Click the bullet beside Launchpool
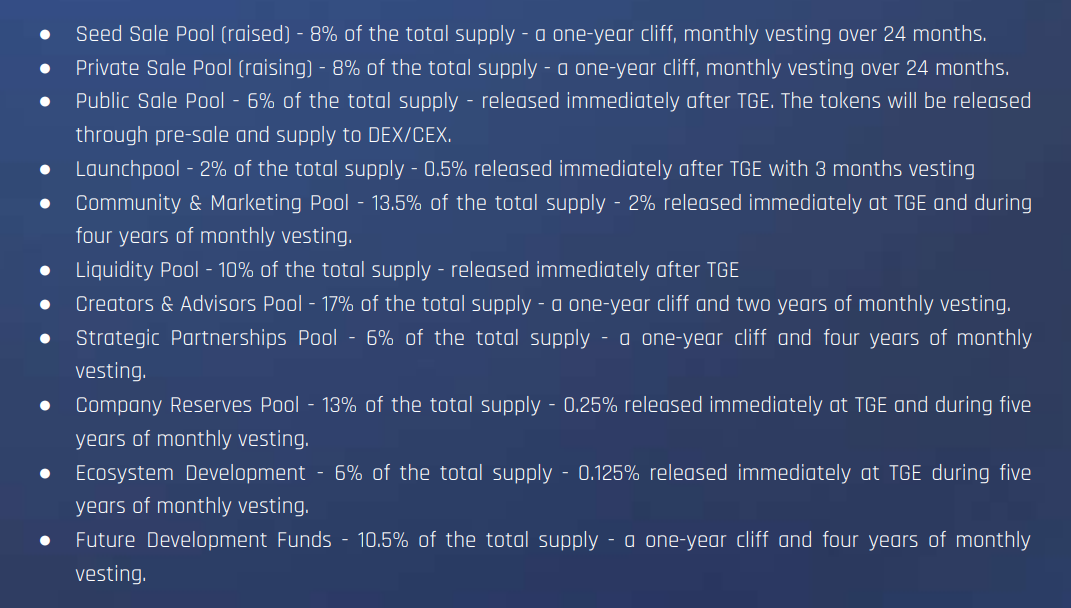Image resolution: width=1071 pixels, height=608 pixels. (45, 169)
